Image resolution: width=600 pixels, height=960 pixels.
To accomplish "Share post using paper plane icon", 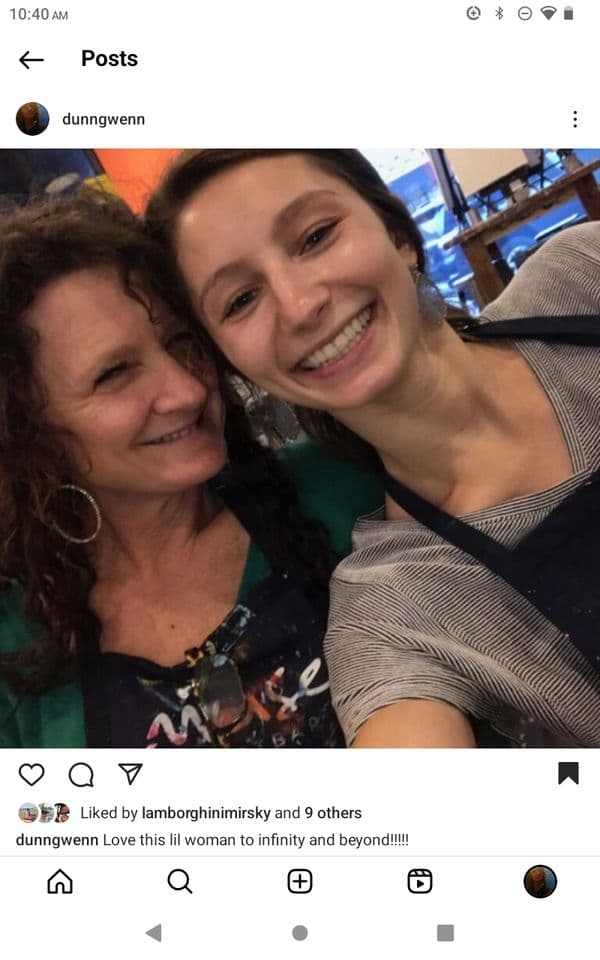I will point(130,774).
